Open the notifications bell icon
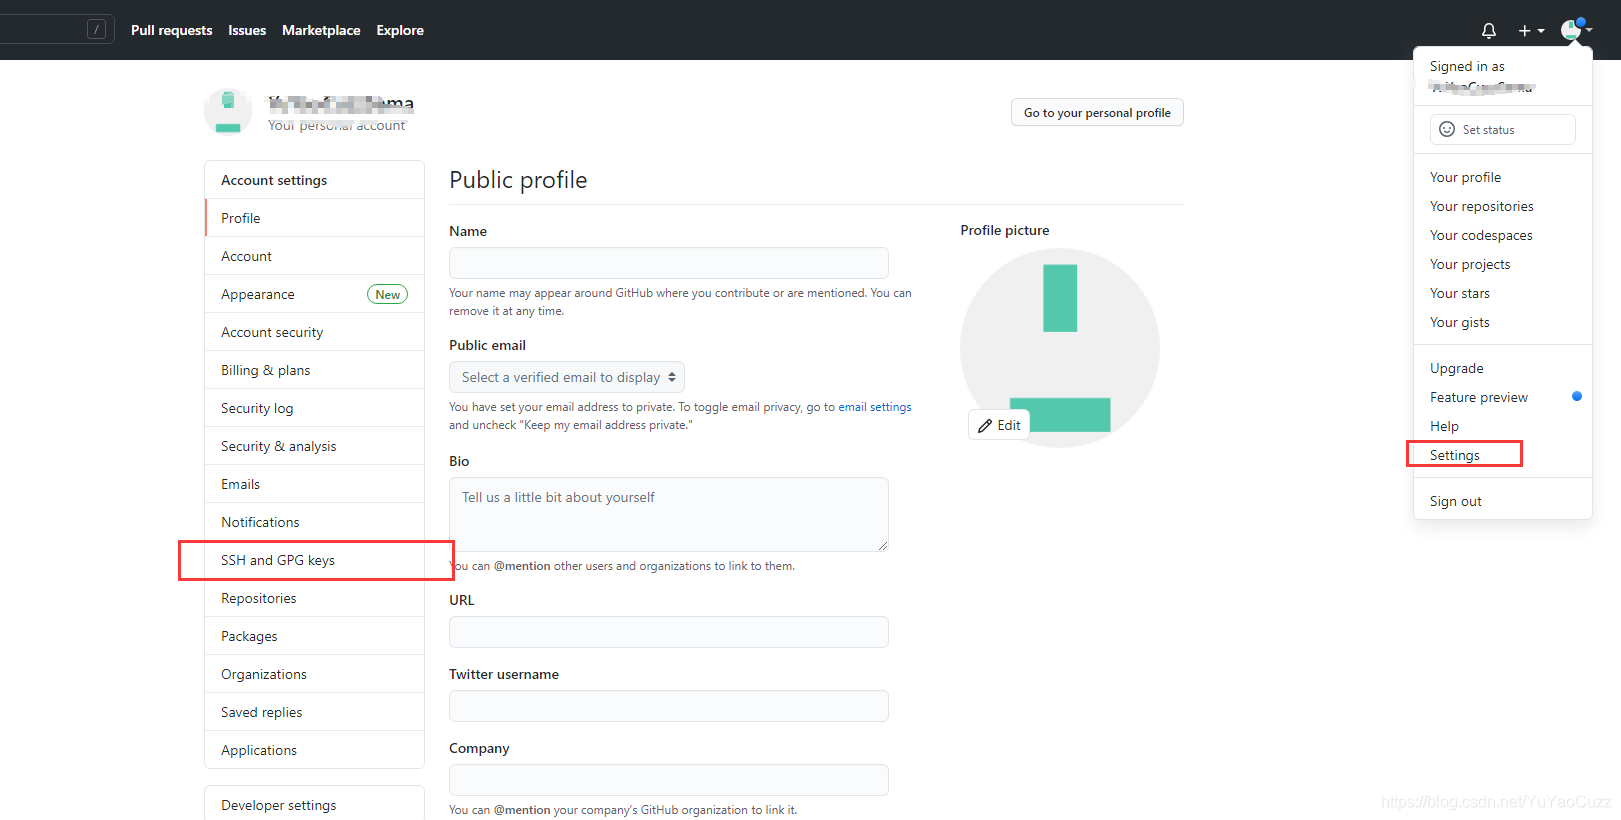Viewport: 1621px width, 820px height. pyautogui.click(x=1488, y=31)
